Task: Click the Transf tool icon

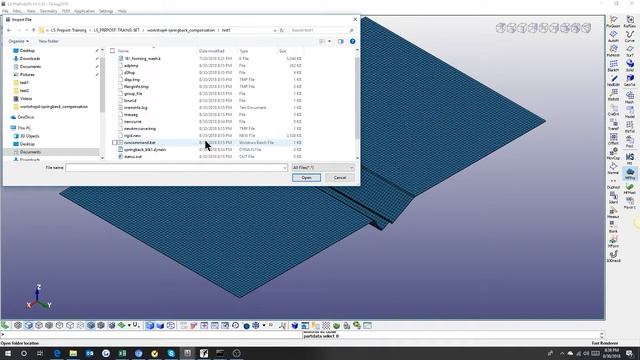Action: 613,124
